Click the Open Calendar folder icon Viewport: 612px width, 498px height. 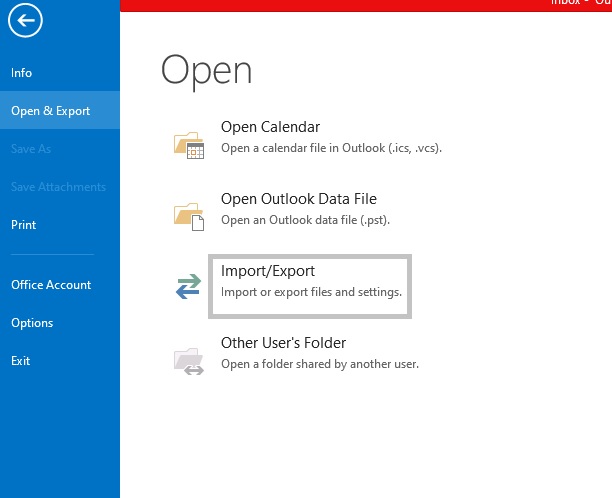[x=189, y=145]
